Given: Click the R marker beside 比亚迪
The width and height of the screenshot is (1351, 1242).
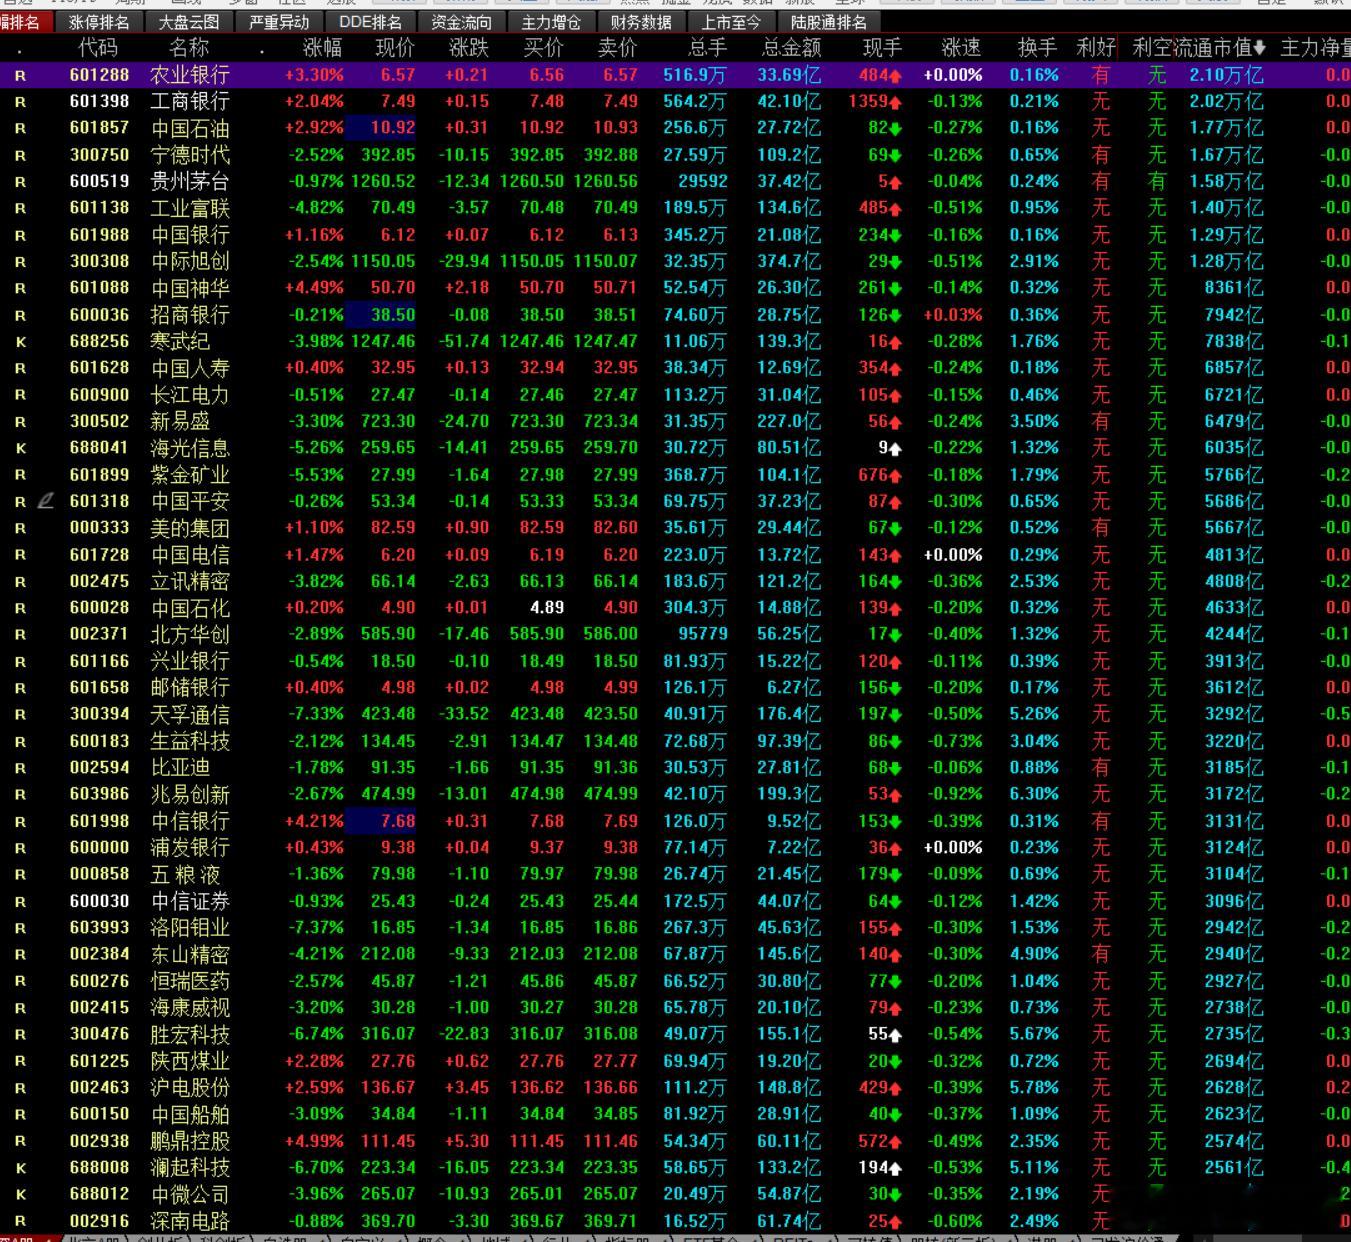Looking at the screenshot, I should [21, 768].
